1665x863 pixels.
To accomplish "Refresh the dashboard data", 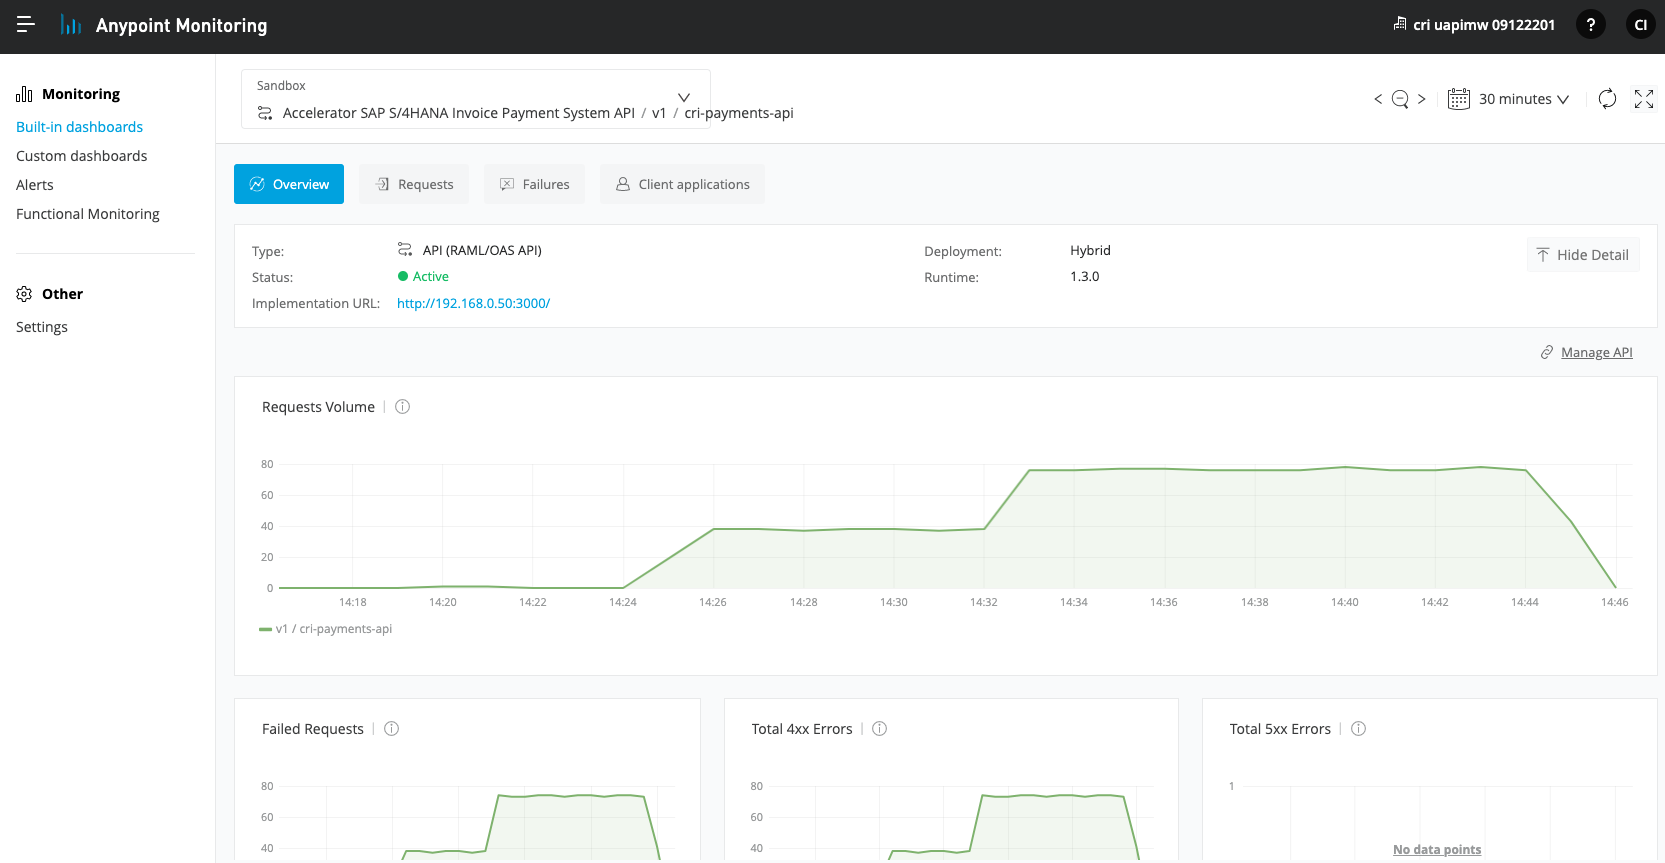I will (1607, 99).
